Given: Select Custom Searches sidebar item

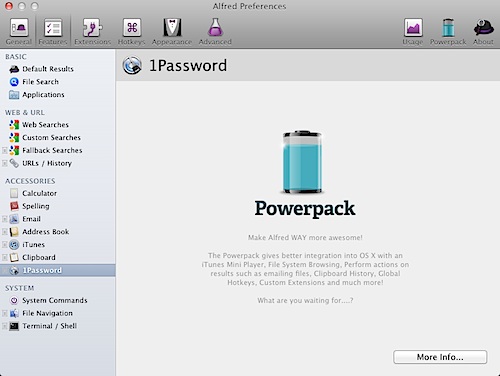Looking at the screenshot, I should coord(58,137).
